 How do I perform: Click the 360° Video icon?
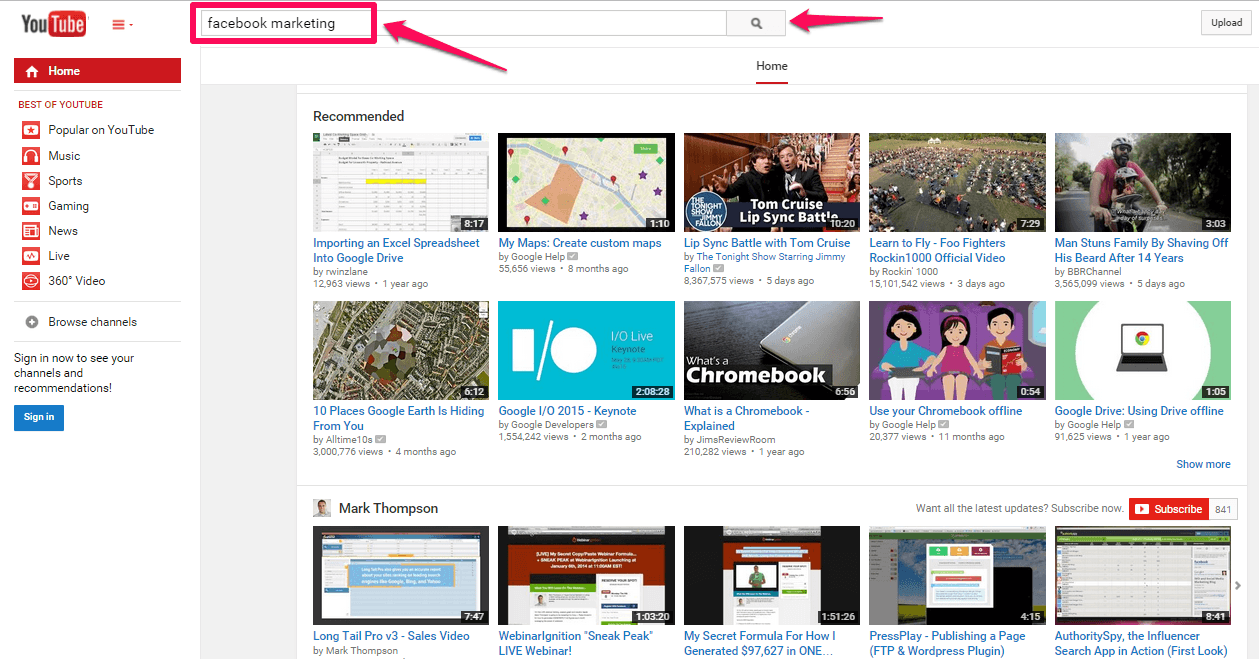[31, 281]
